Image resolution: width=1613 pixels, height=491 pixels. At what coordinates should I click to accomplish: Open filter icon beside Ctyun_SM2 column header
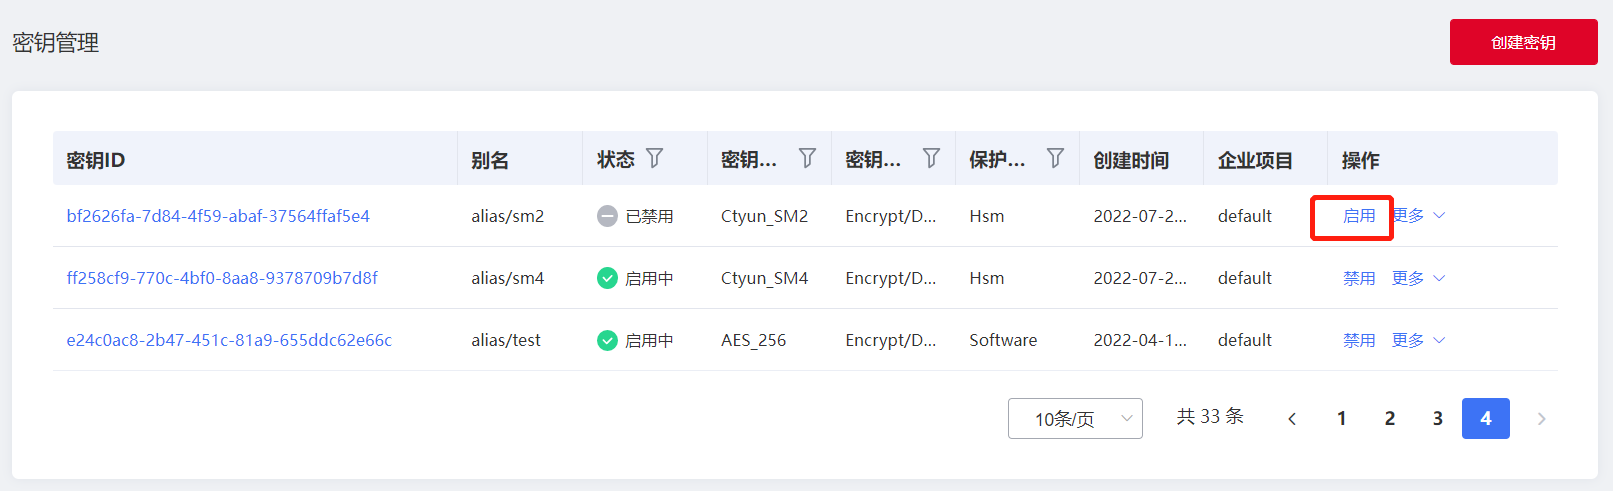coord(807,158)
